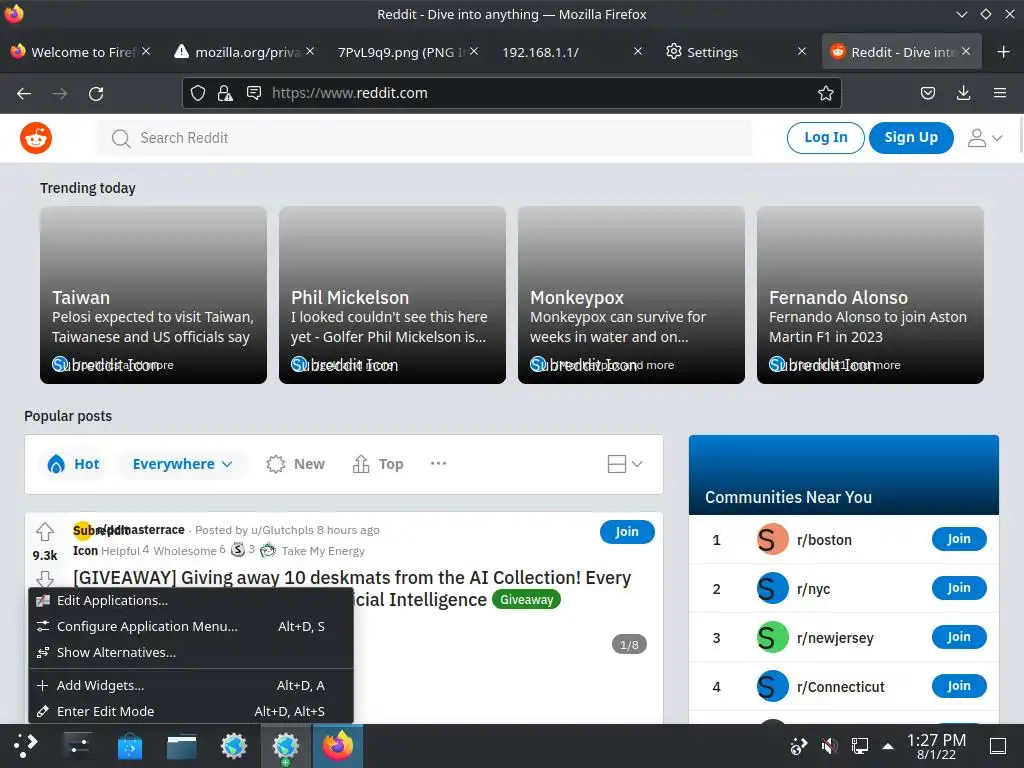This screenshot has height=768, width=1024.
Task: Open the Taiwan trending card
Action: pos(153,295)
